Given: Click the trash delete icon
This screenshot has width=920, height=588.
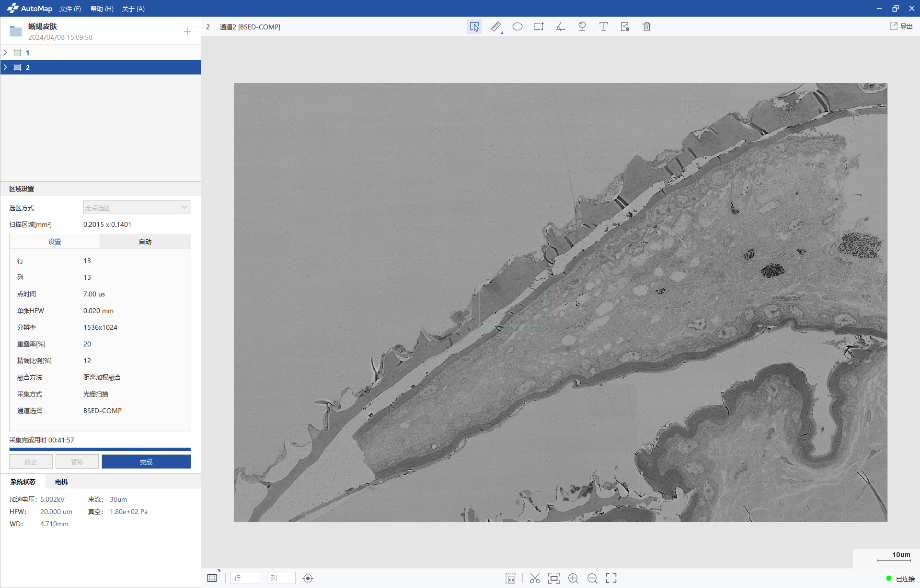Looking at the screenshot, I should (x=647, y=27).
